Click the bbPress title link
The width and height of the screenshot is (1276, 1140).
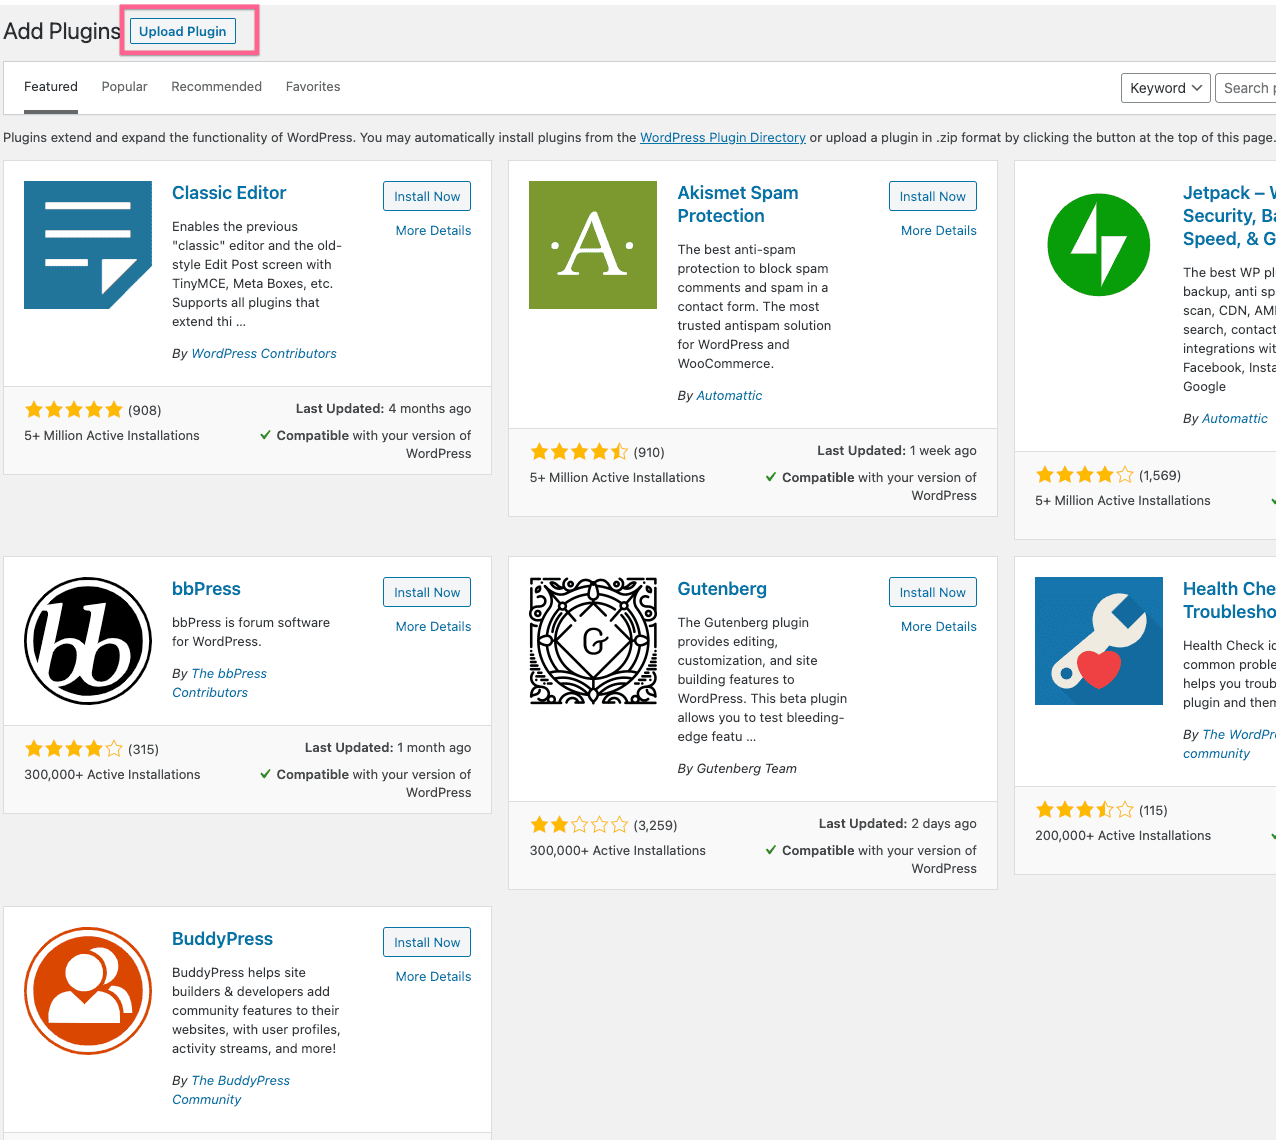pos(206,589)
